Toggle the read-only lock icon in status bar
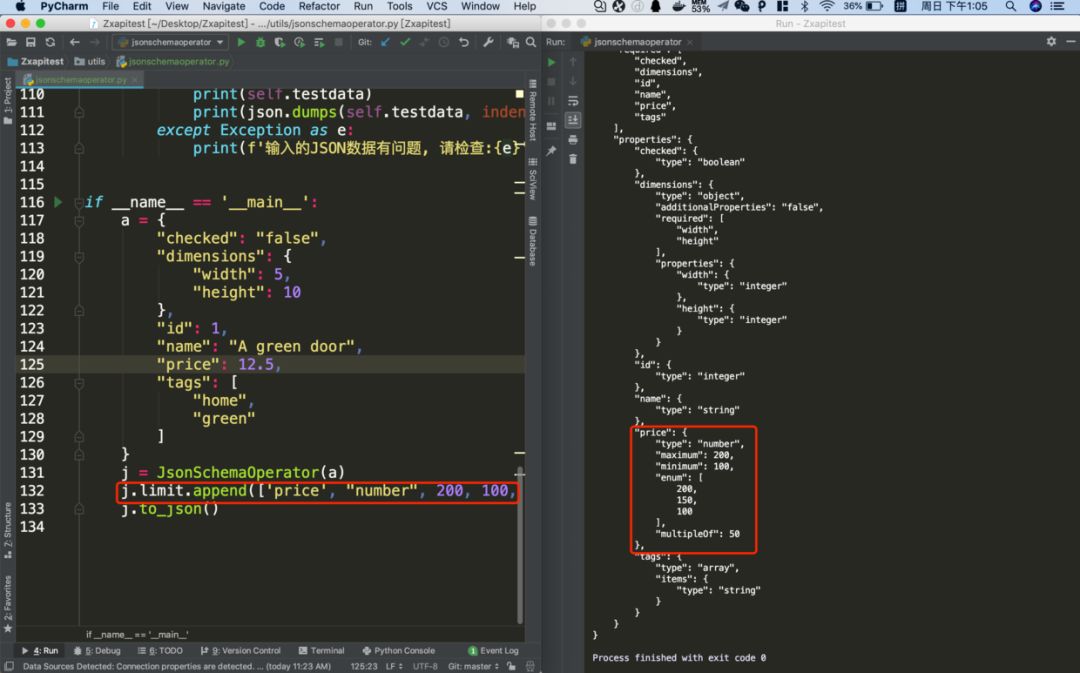Image resolution: width=1080 pixels, height=673 pixels. pyautogui.click(x=511, y=666)
